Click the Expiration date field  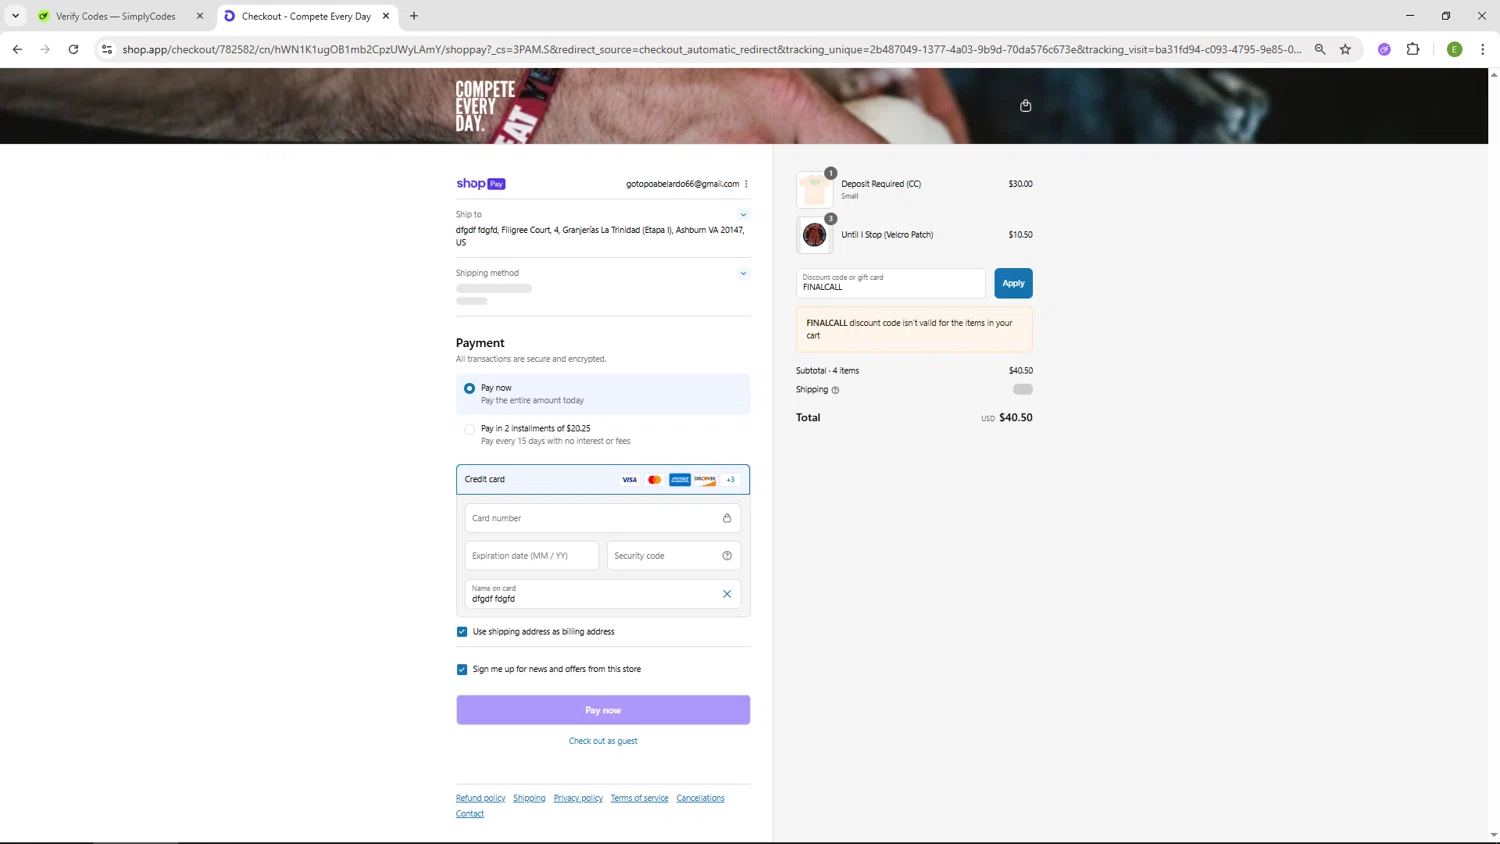(532, 556)
